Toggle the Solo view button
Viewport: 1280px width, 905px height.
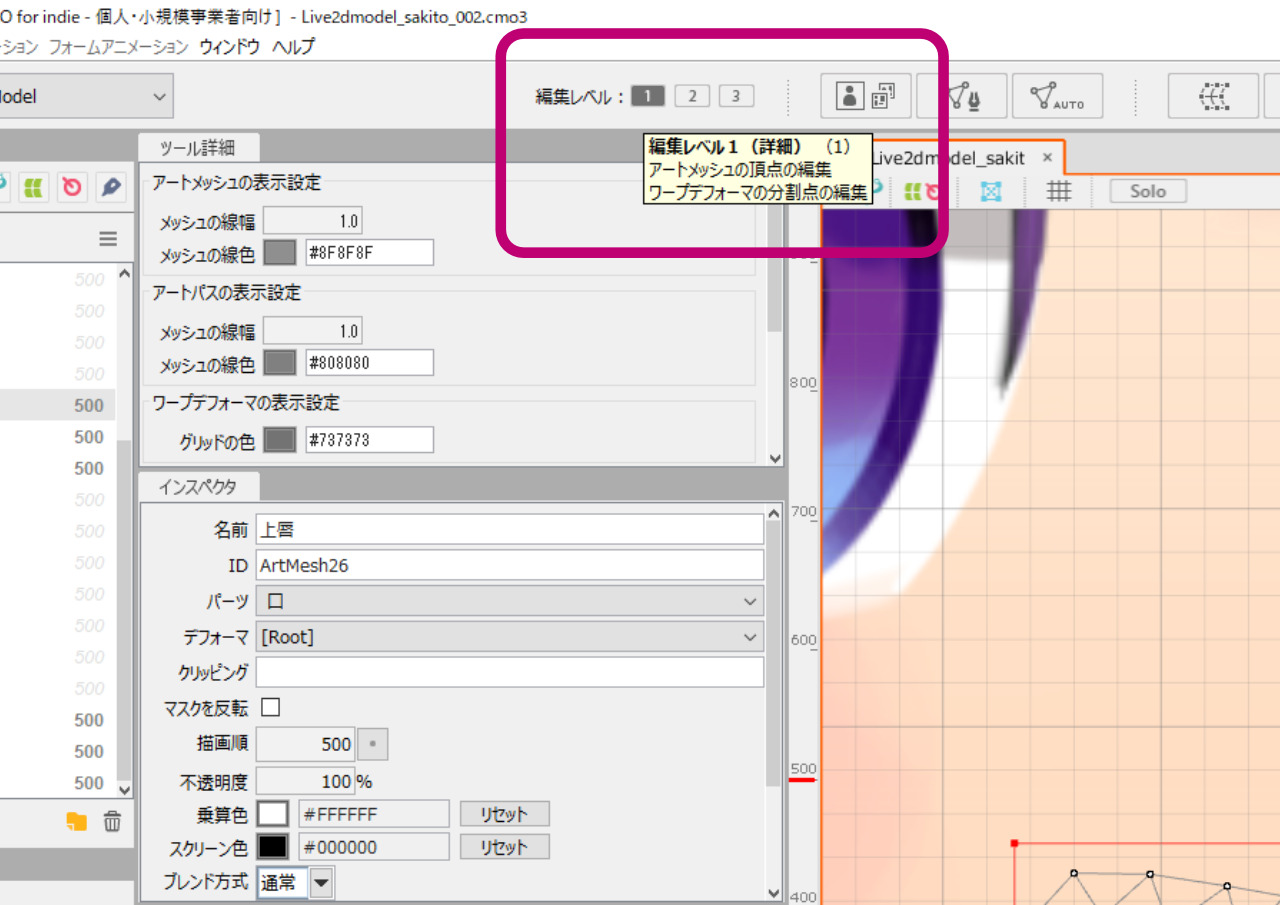[1148, 191]
